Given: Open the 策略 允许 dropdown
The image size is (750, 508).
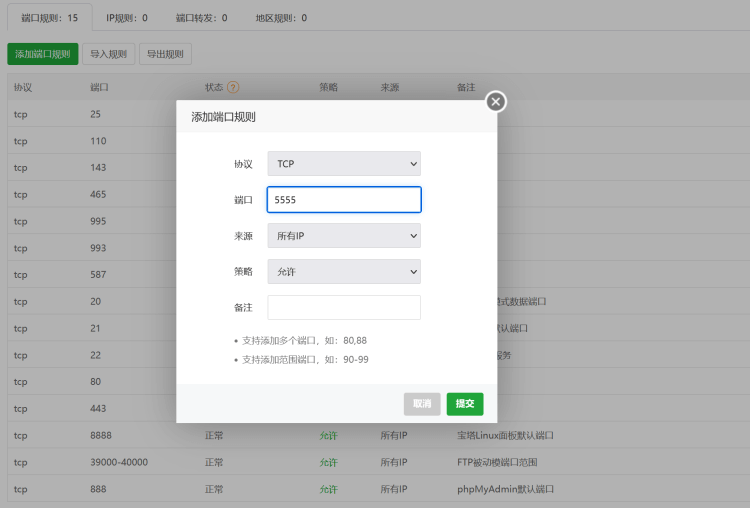Looking at the screenshot, I should tap(344, 272).
